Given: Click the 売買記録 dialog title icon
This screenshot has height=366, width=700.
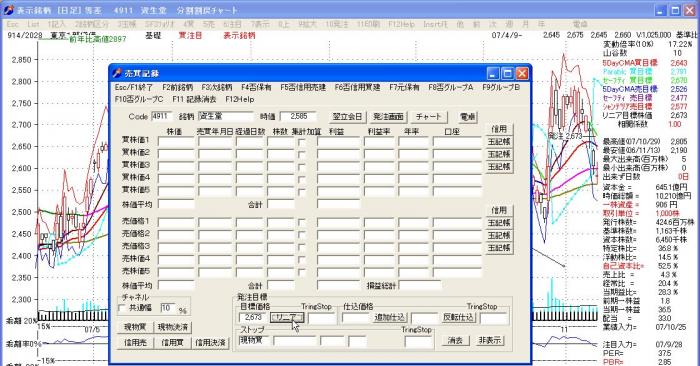Looking at the screenshot, I should coord(117,73).
